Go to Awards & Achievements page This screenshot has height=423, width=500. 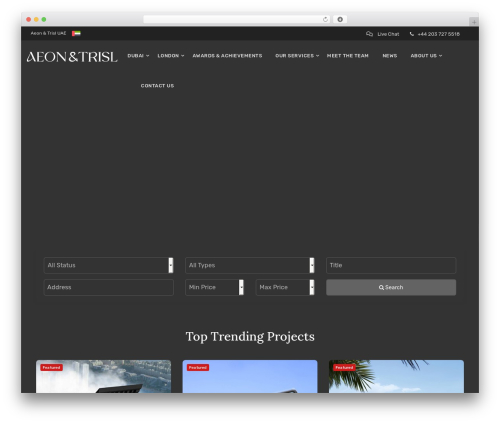[x=227, y=56]
